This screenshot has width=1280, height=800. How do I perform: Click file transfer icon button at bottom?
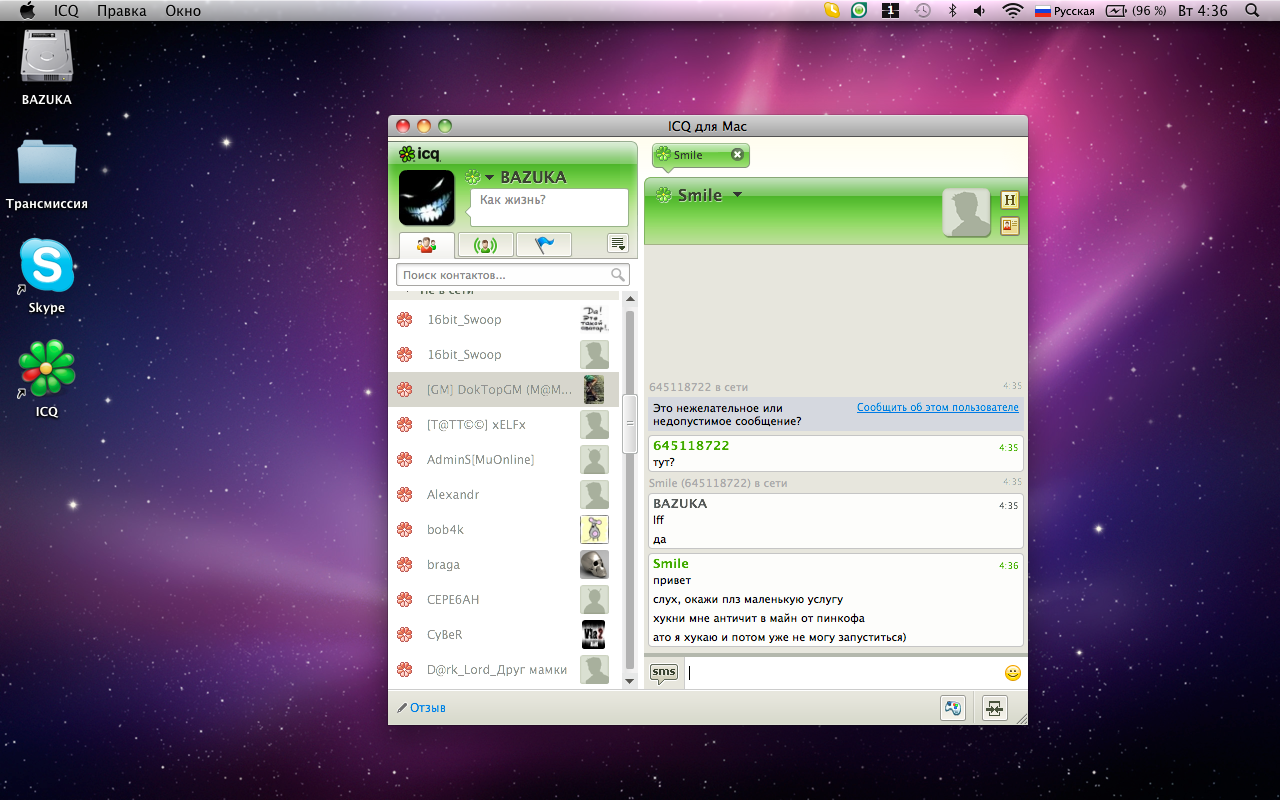pyautogui.click(x=994, y=708)
